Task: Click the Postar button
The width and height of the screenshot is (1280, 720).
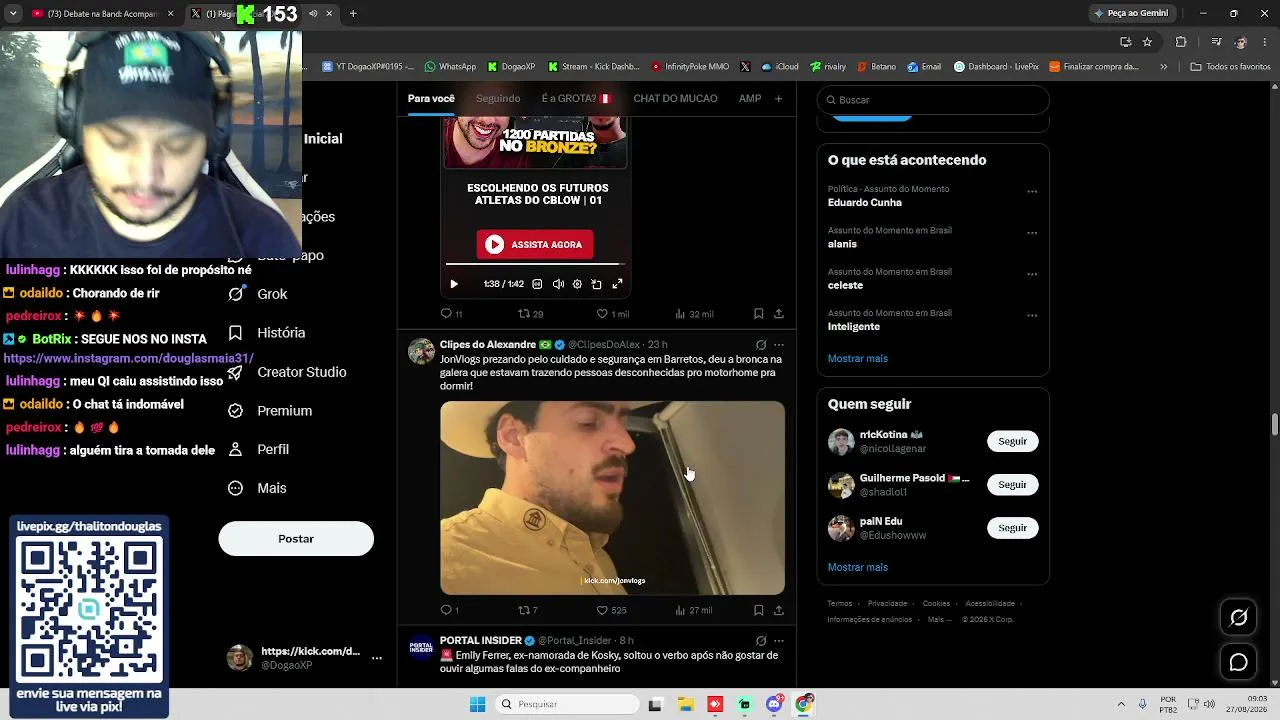Action: point(296,539)
